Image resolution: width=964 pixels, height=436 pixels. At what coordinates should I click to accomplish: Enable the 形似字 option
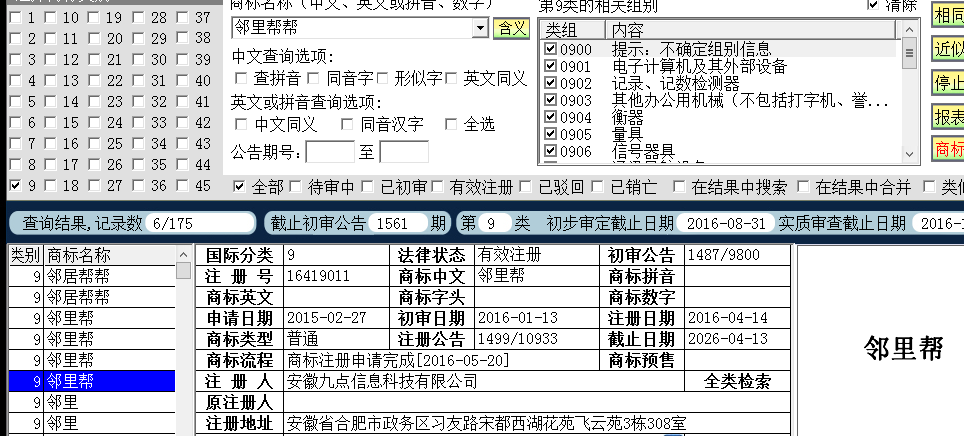click(382, 78)
